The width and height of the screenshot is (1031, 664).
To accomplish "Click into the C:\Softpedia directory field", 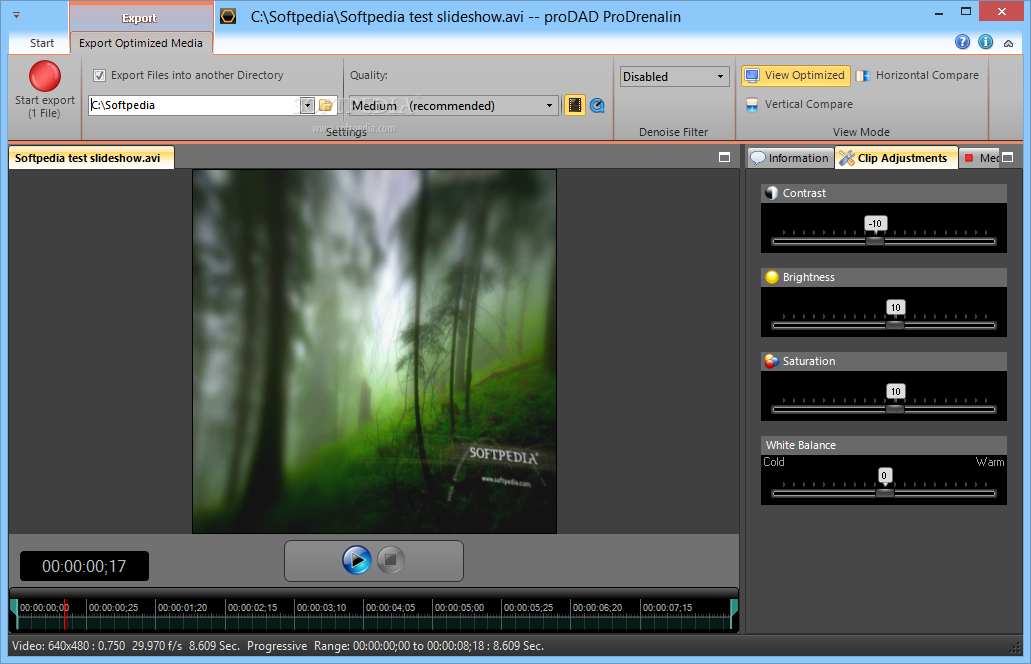I will pos(194,105).
